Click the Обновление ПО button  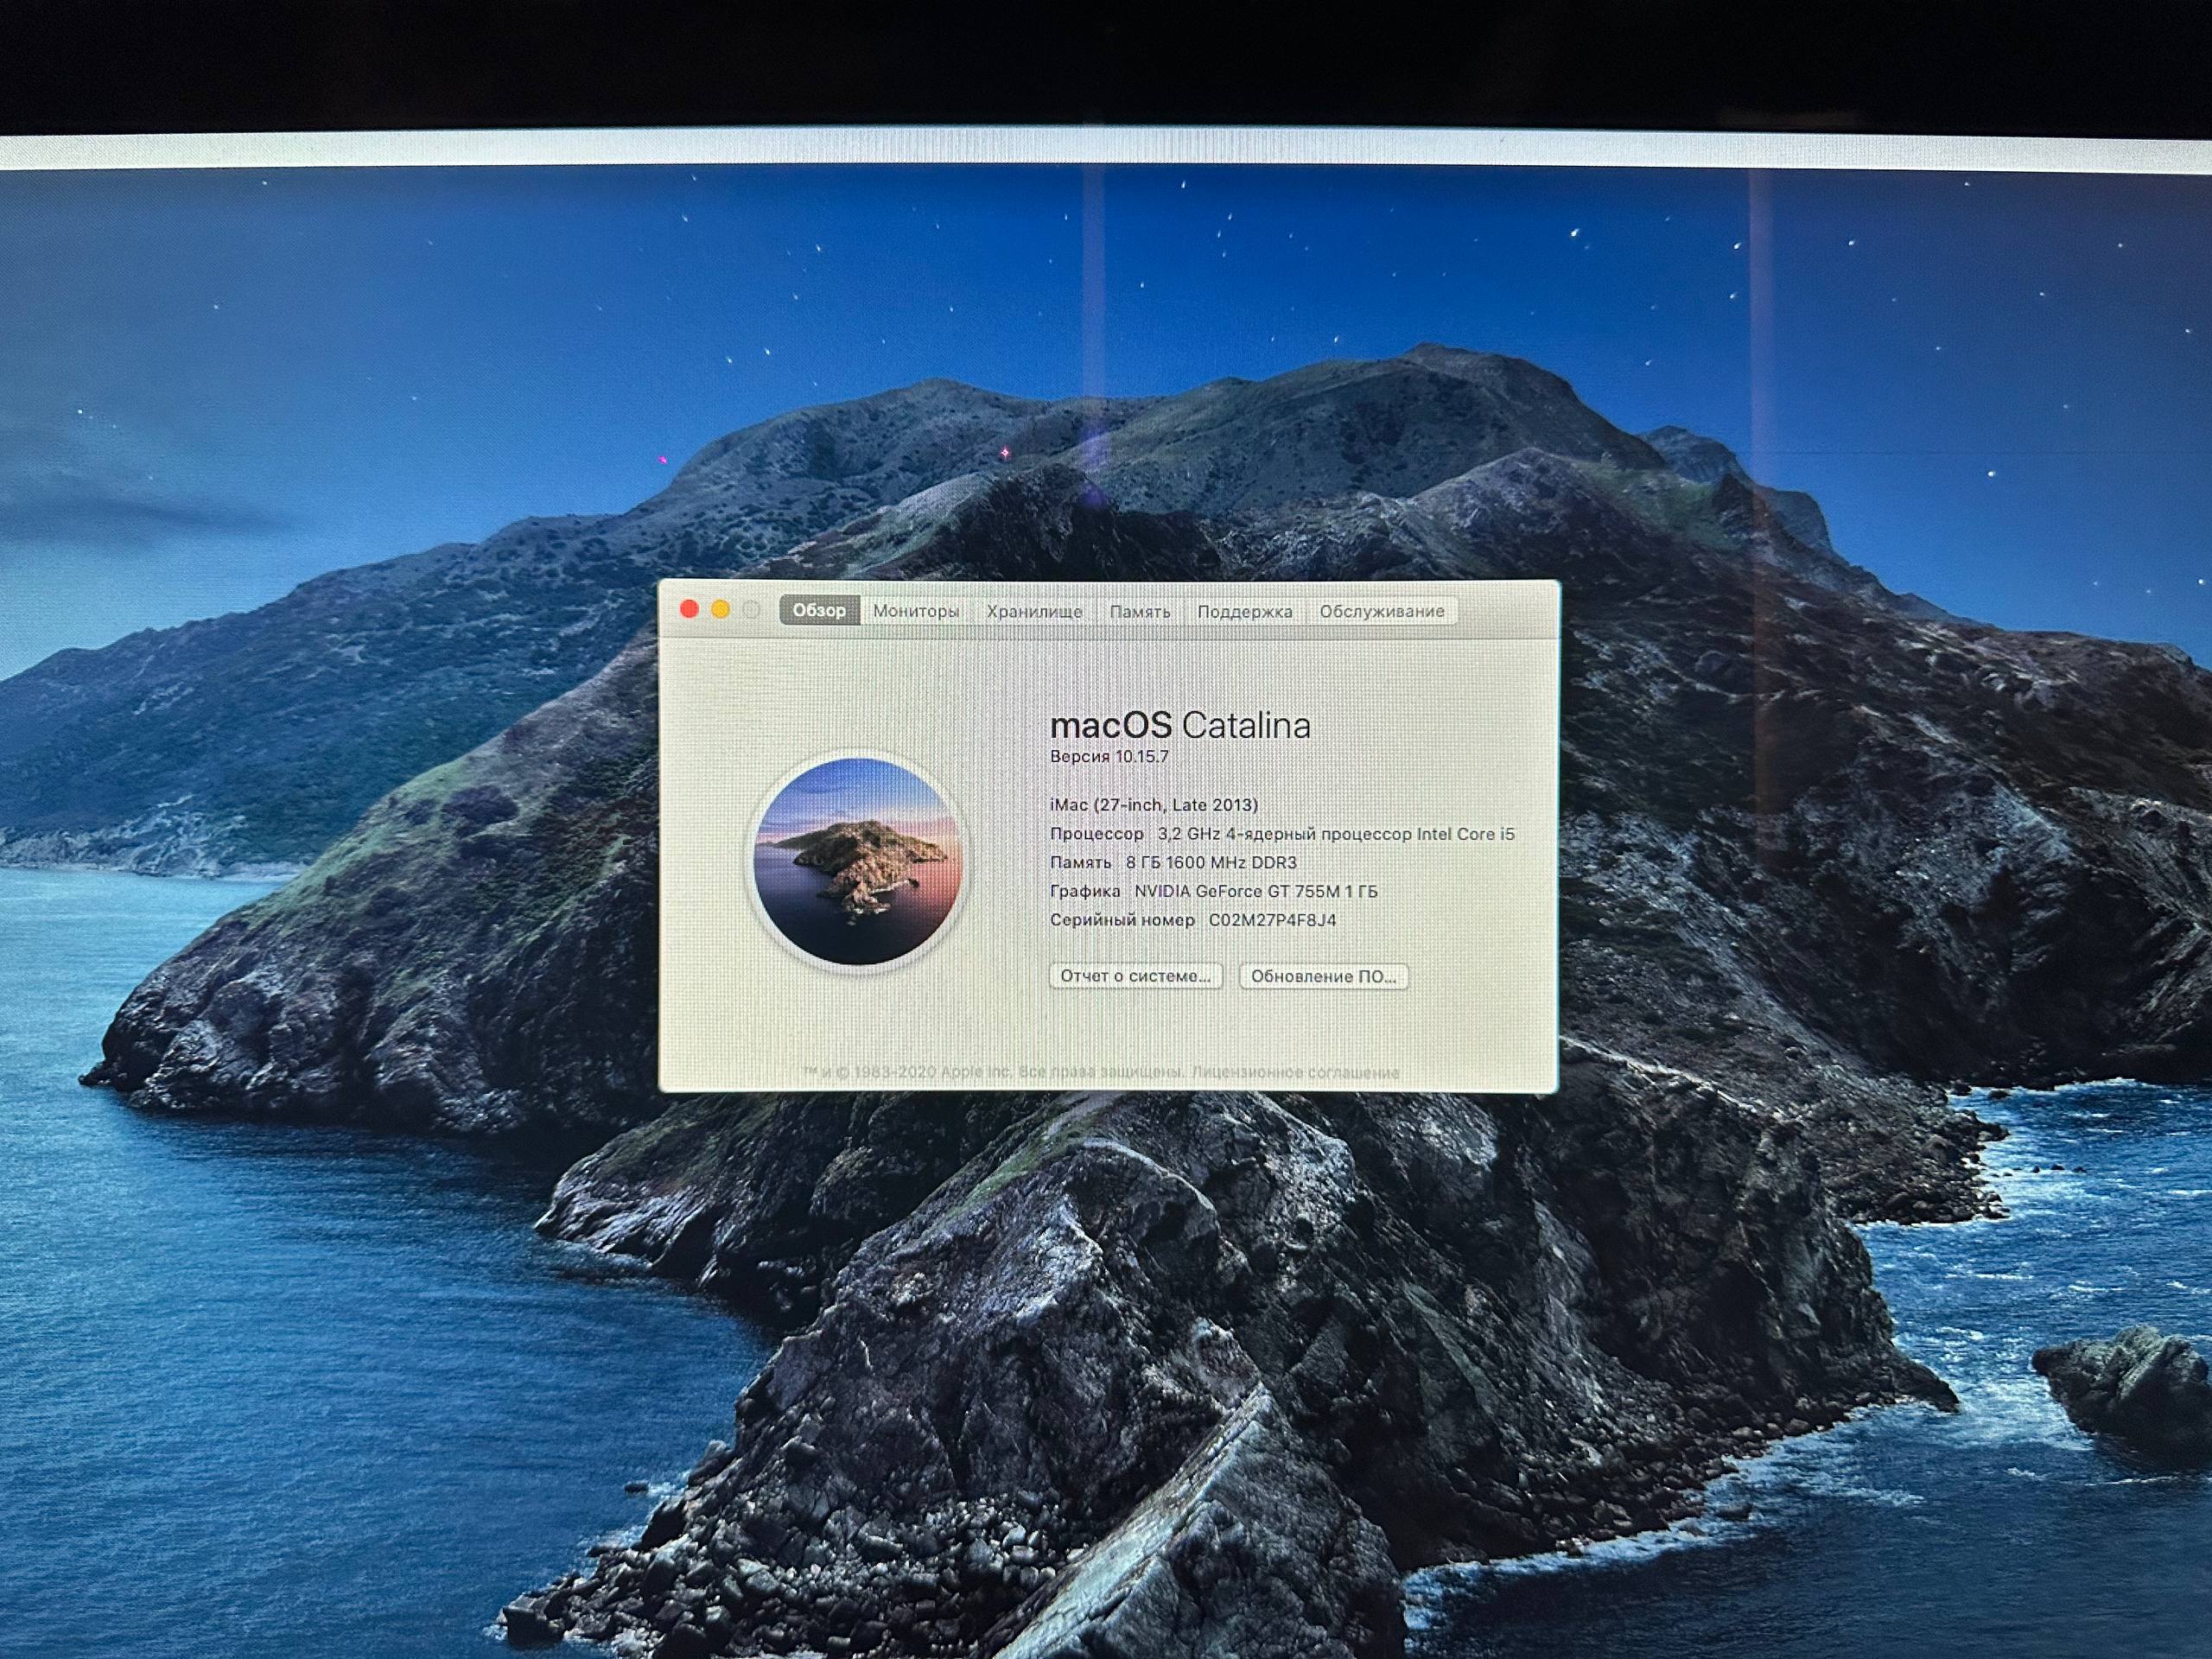click(1323, 976)
